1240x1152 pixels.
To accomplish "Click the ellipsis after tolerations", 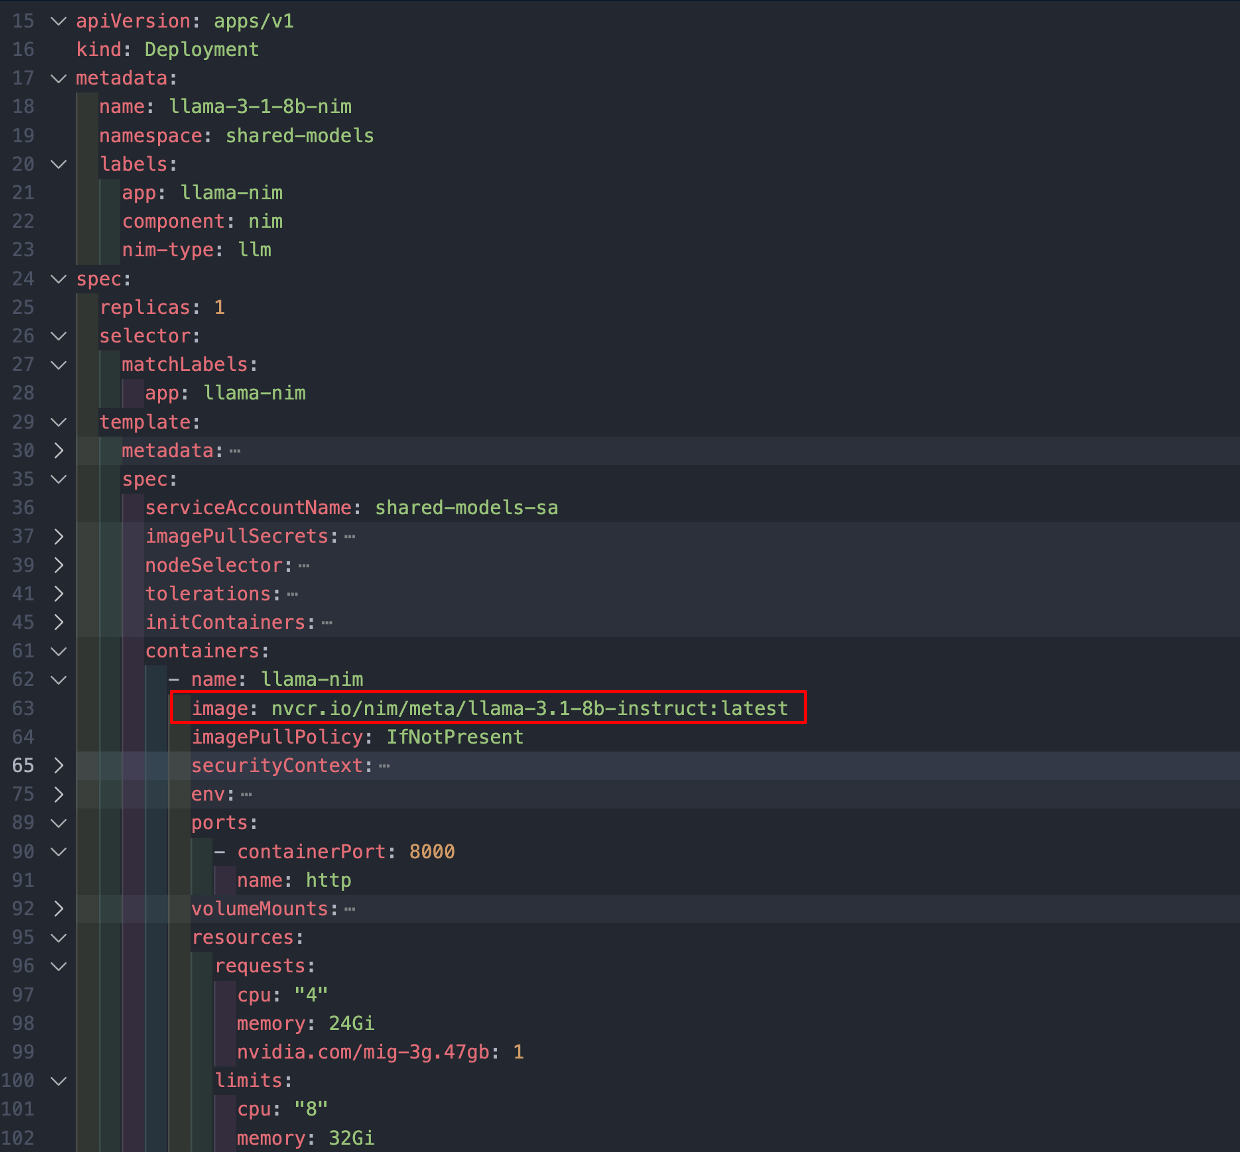I will click(293, 594).
